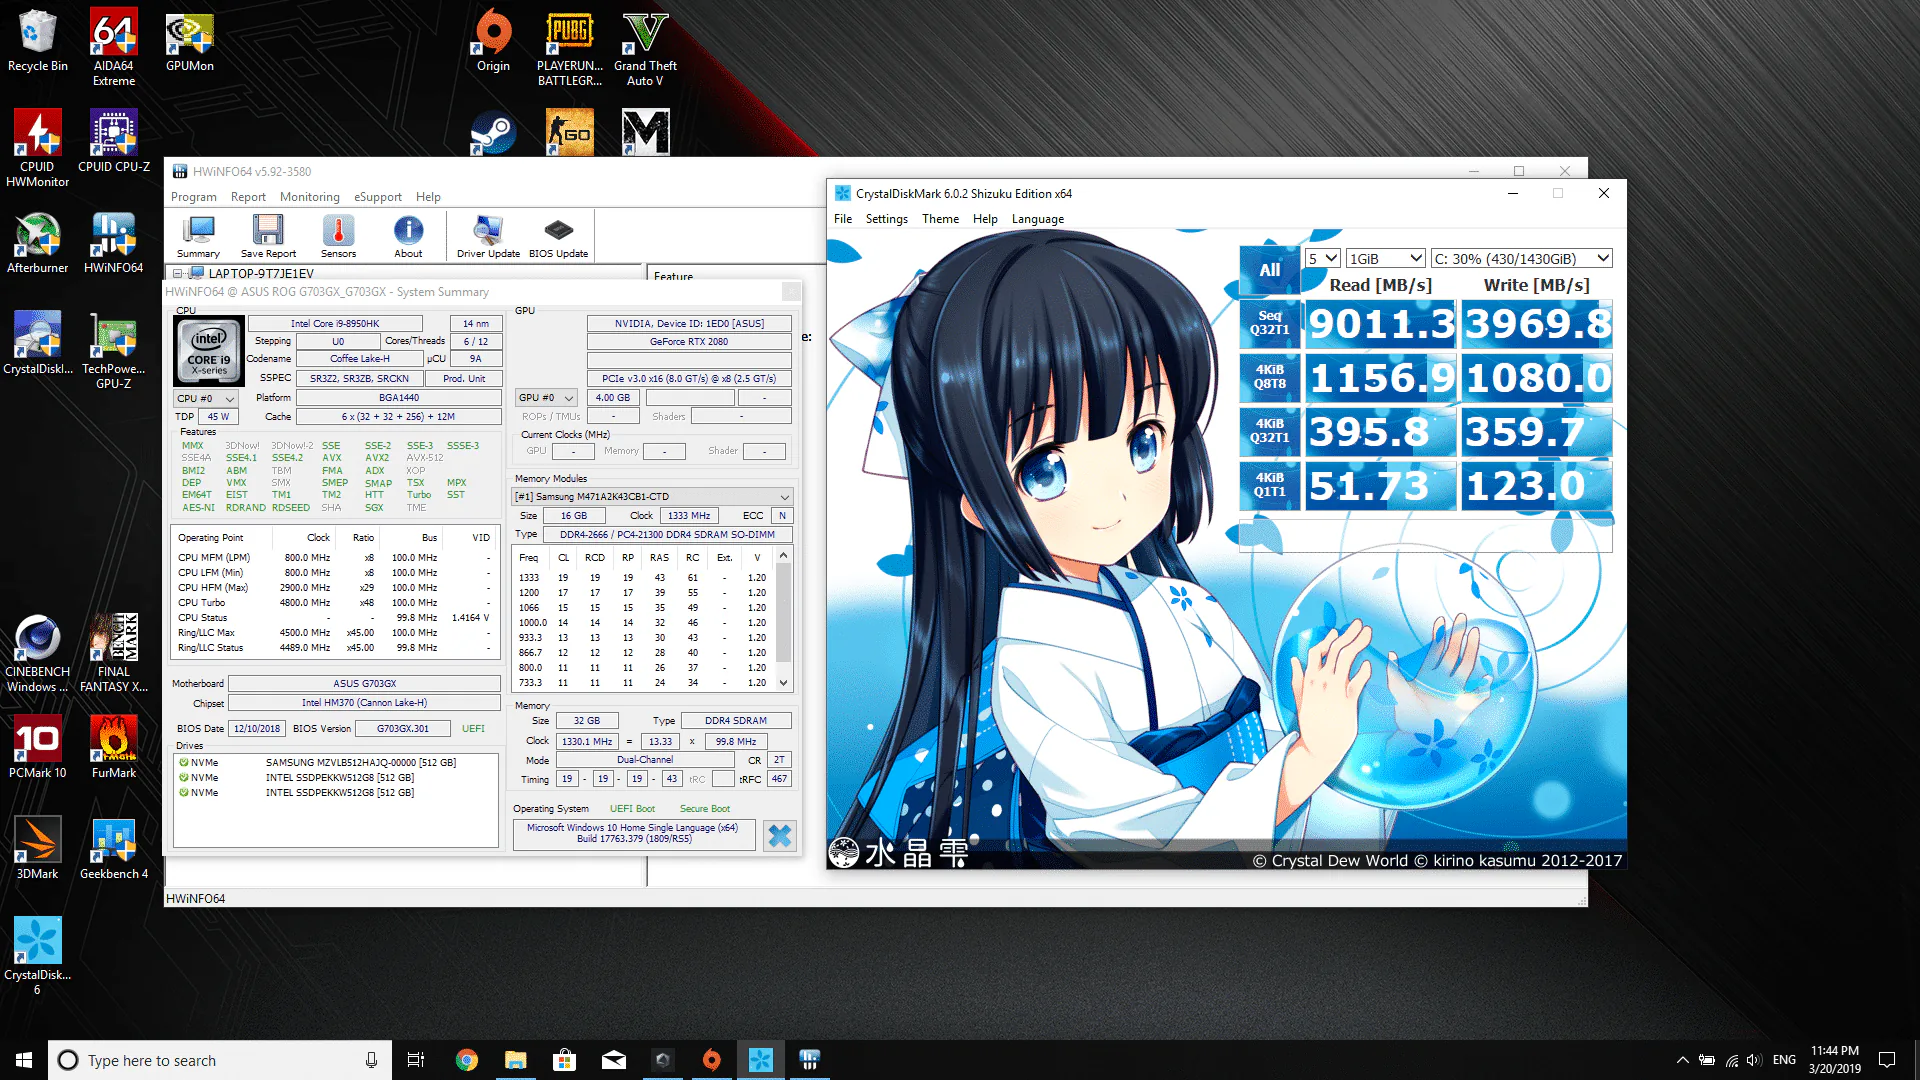Open the Report menu in HWiNFO64
The width and height of the screenshot is (1920, 1080).
(x=248, y=197)
